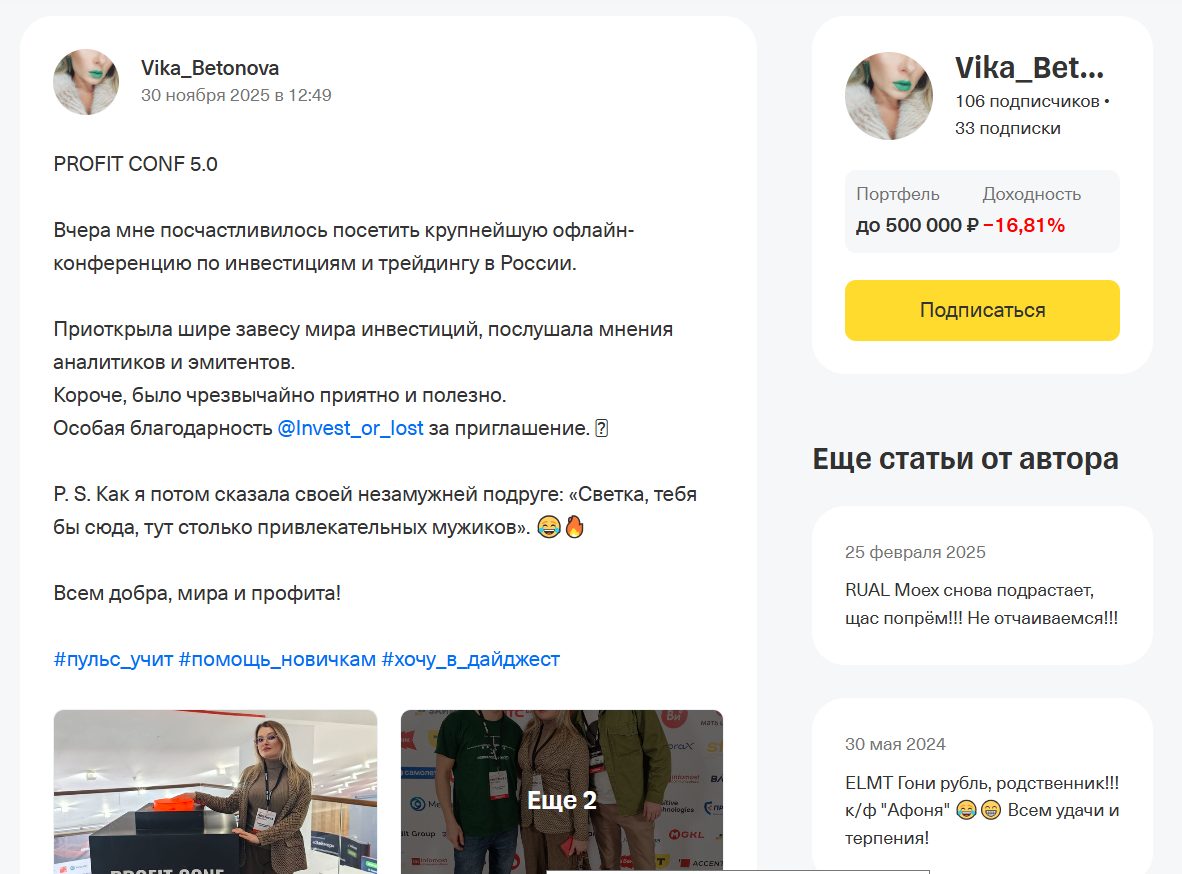Click the 33 подписки subscriptions count
This screenshot has height=874, width=1182.
point(1008,128)
